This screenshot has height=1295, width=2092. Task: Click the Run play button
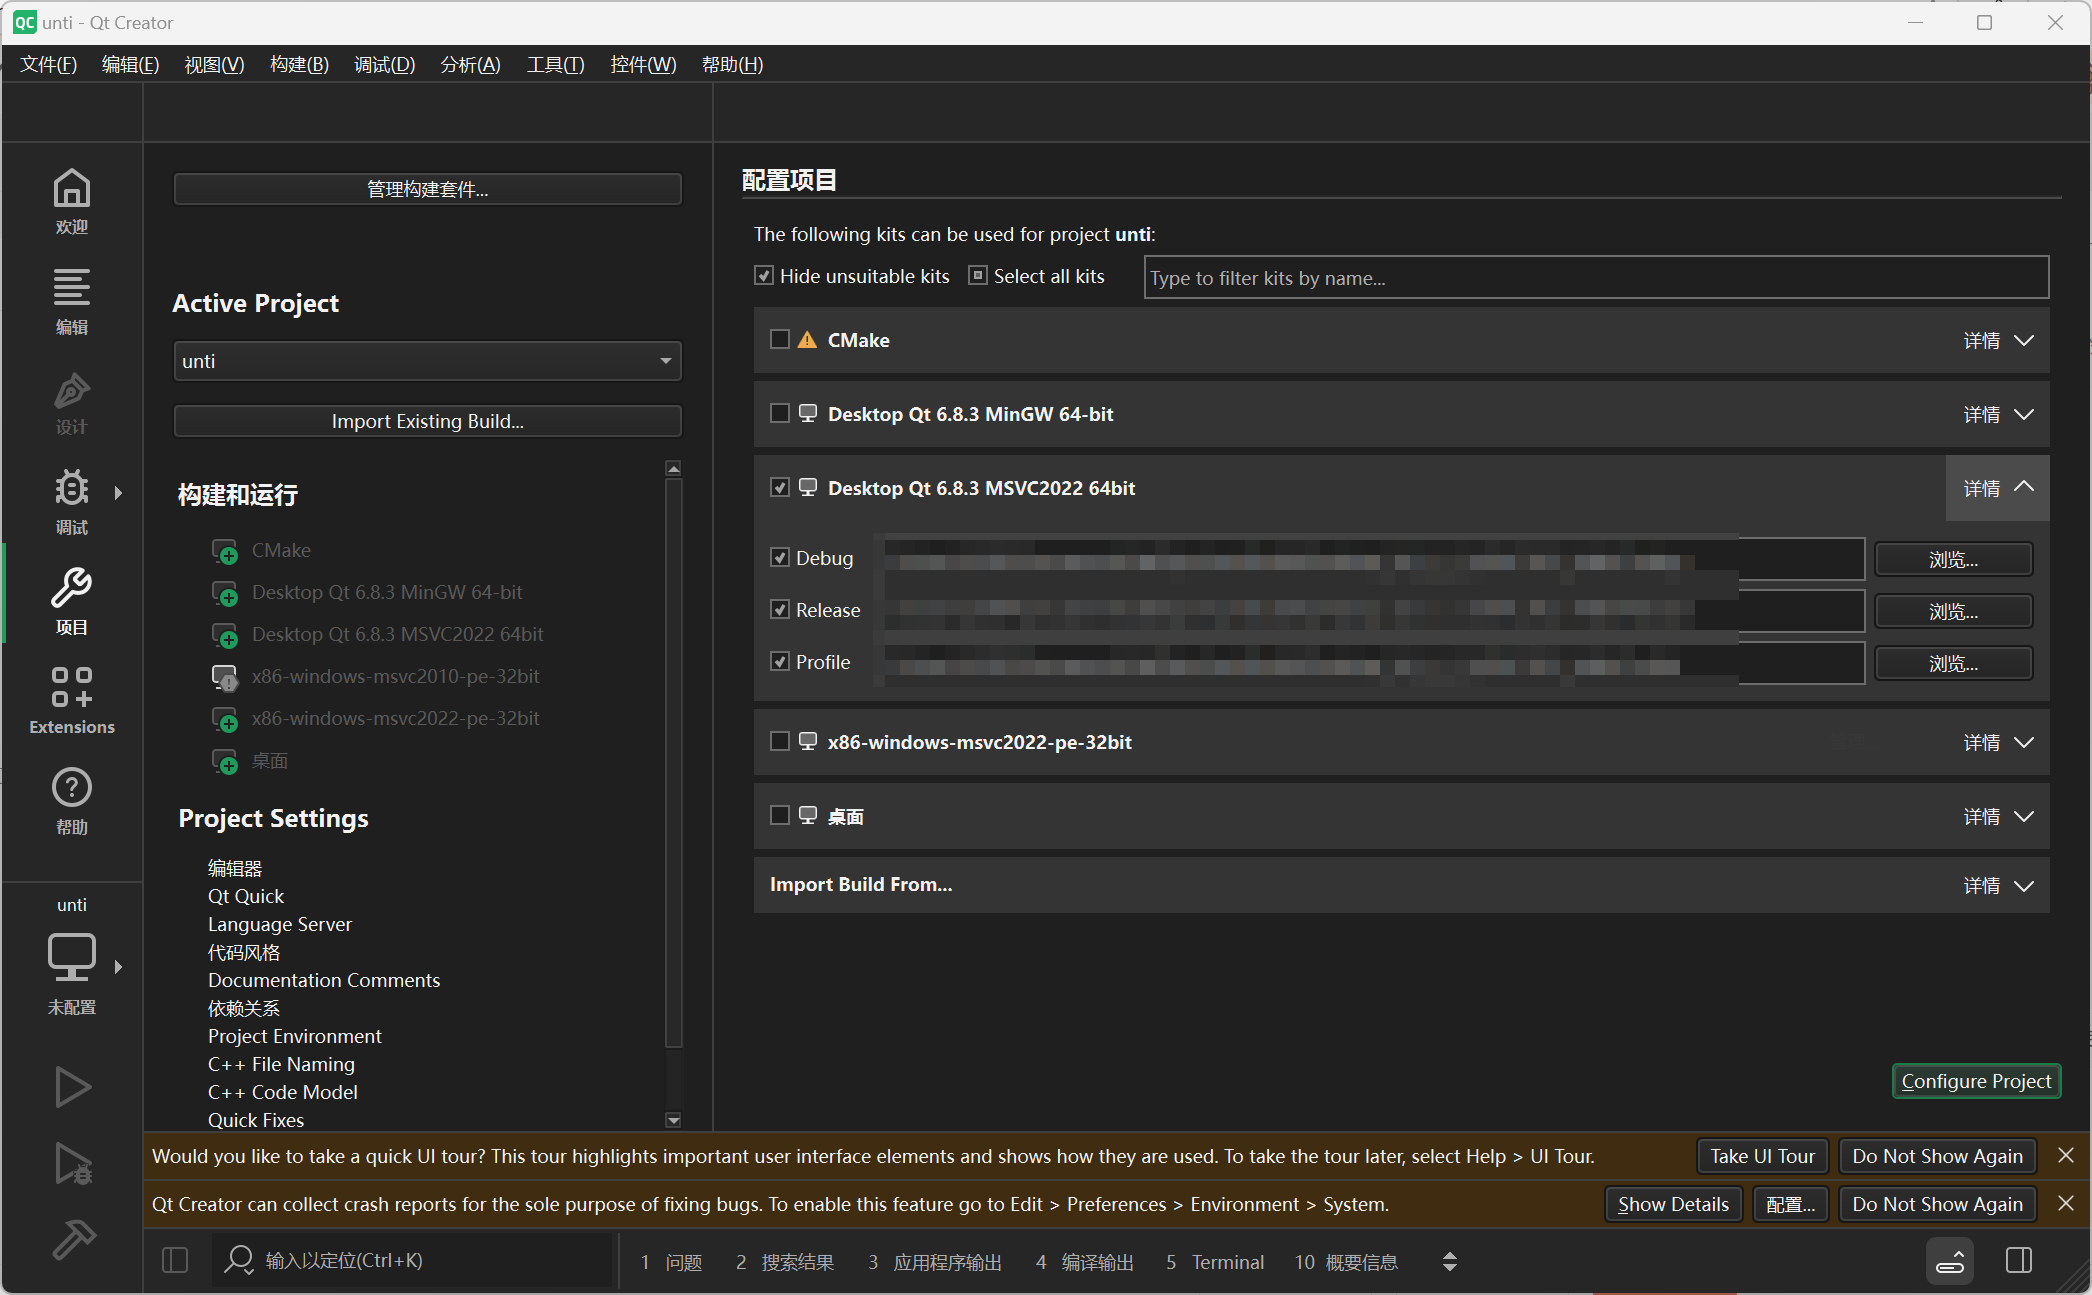[x=72, y=1087]
